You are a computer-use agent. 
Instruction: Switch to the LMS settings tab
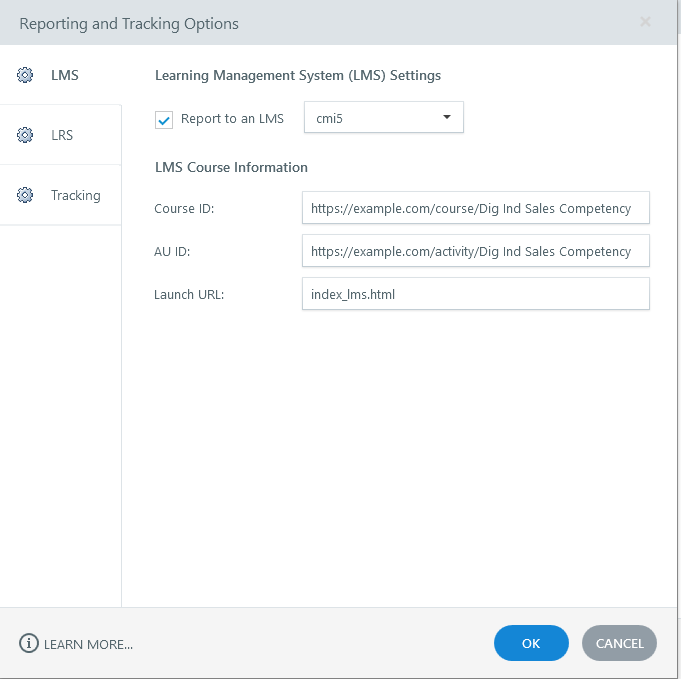click(65, 75)
